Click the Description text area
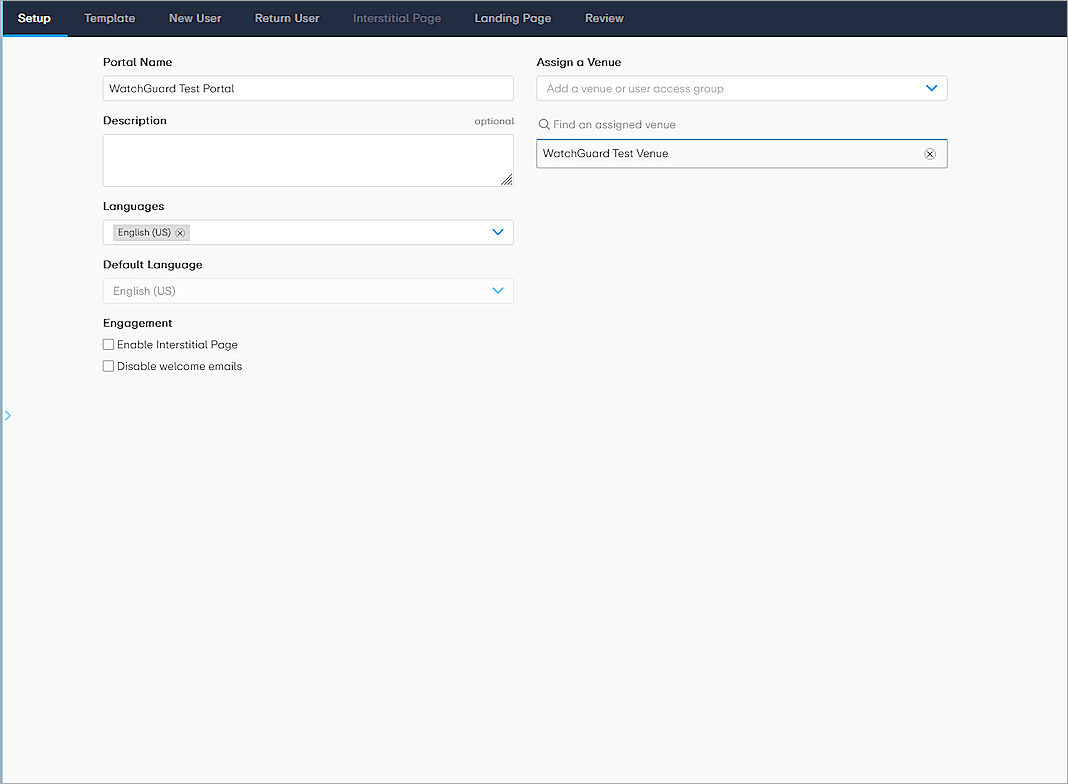The image size is (1068, 784). point(308,160)
